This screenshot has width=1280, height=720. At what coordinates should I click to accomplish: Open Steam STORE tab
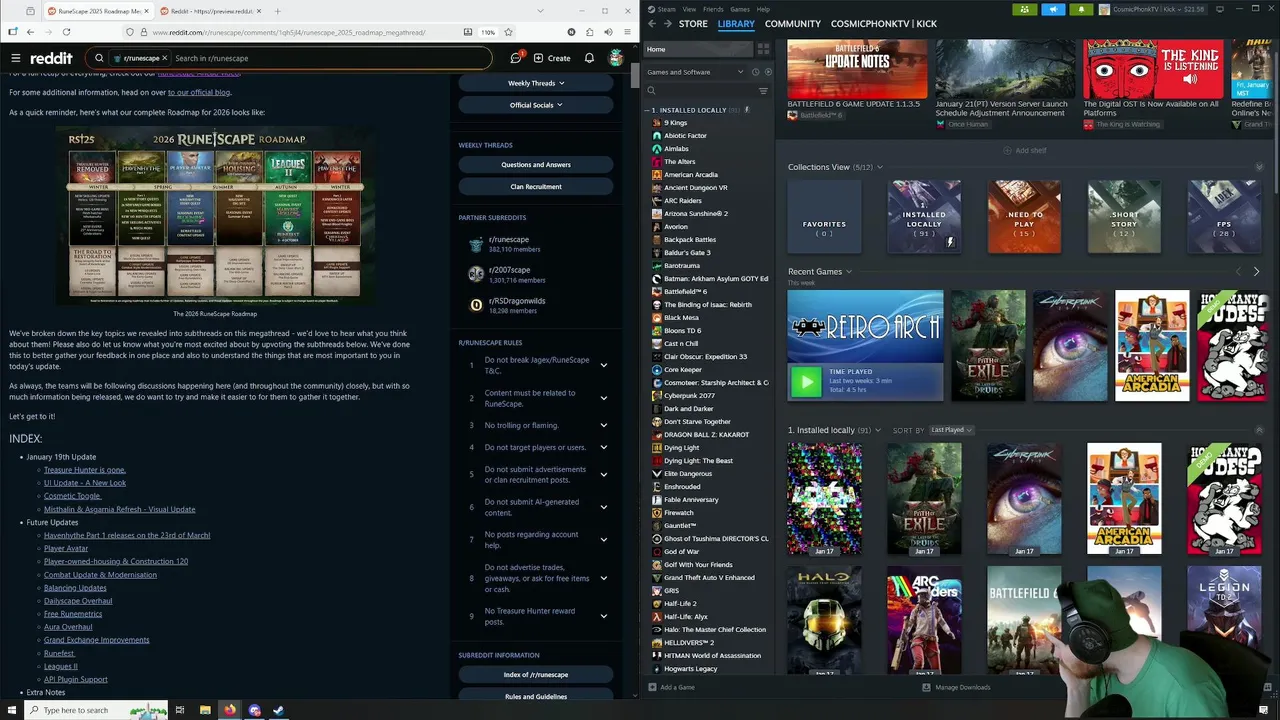(x=693, y=23)
